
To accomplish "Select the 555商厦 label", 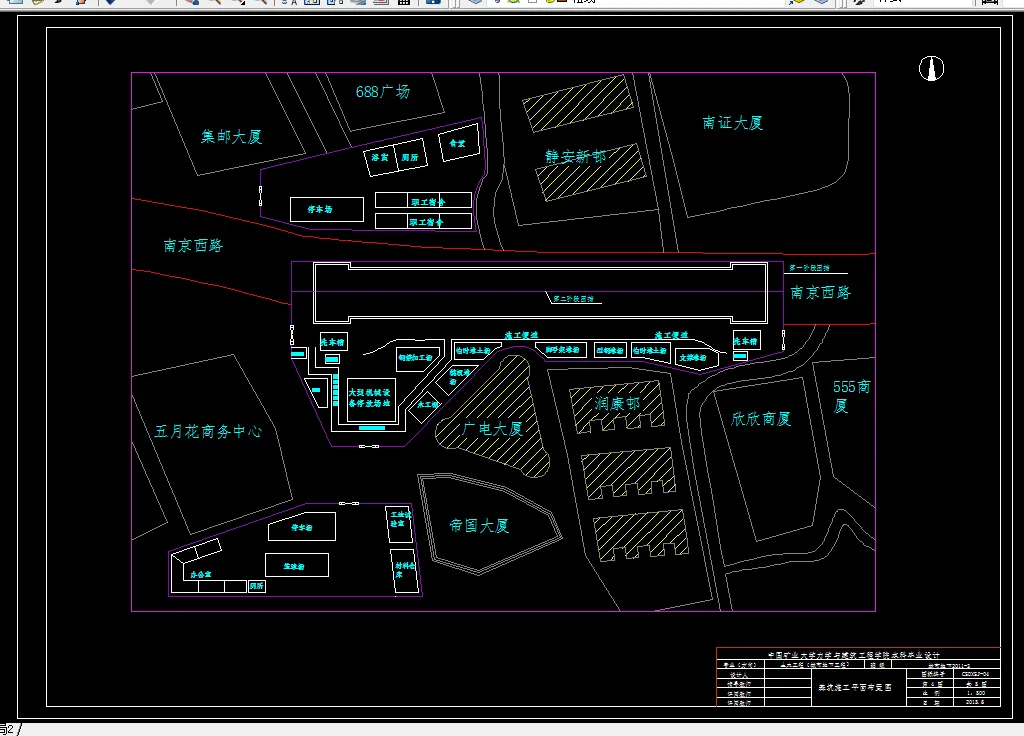I will 851,396.
